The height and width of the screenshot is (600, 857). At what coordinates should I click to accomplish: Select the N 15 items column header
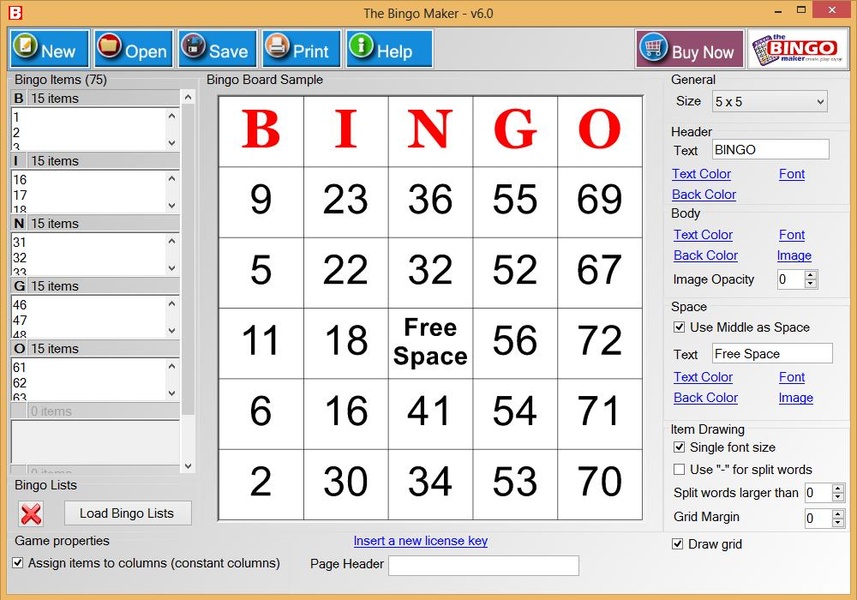tap(95, 223)
